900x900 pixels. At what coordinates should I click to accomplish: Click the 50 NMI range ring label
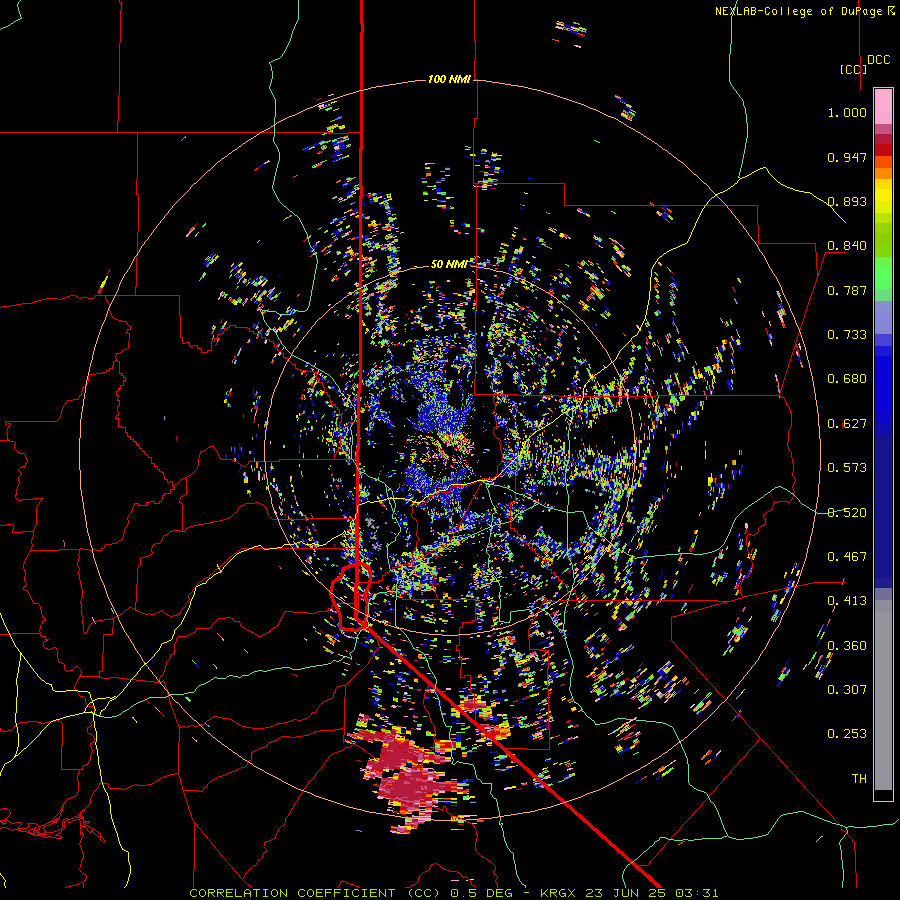(x=449, y=264)
